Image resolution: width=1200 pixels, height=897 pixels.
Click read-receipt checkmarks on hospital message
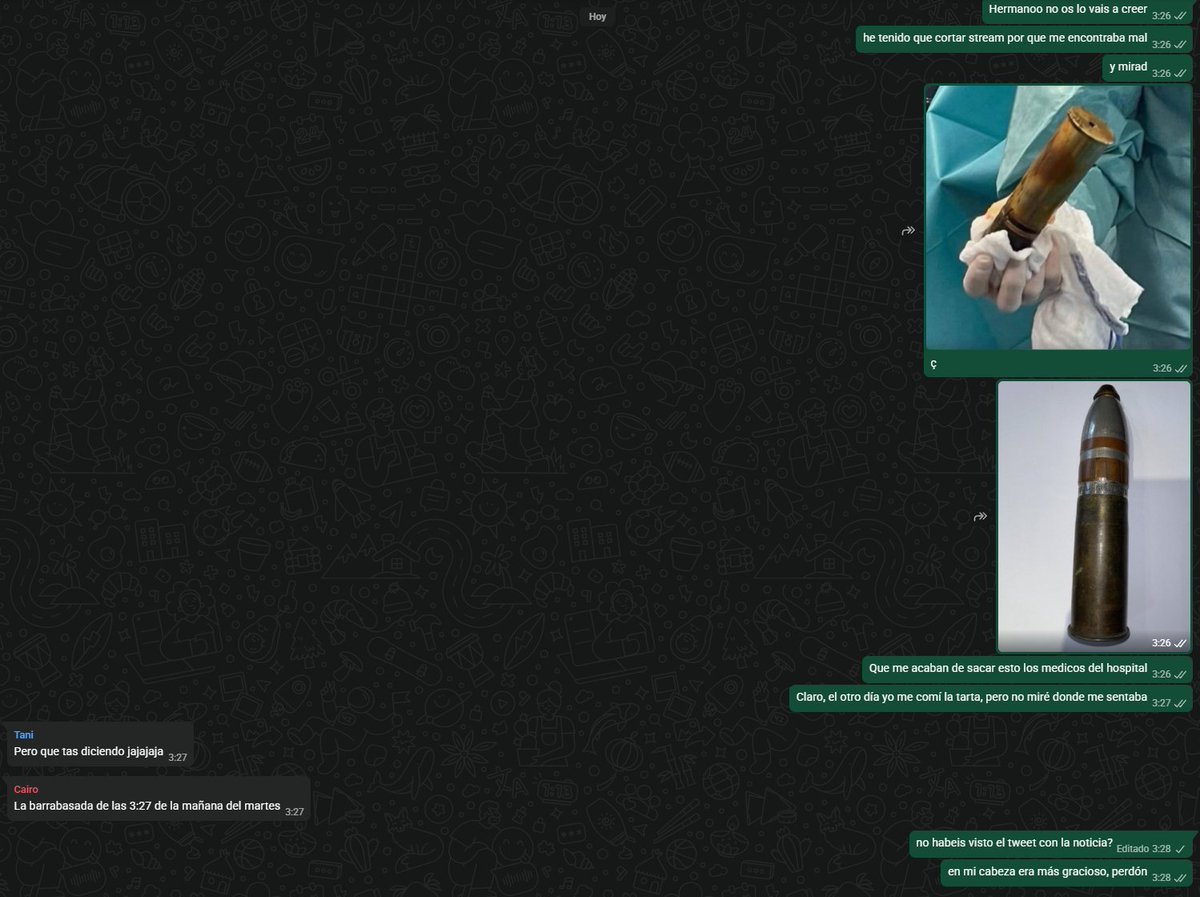coord(1181,674)
